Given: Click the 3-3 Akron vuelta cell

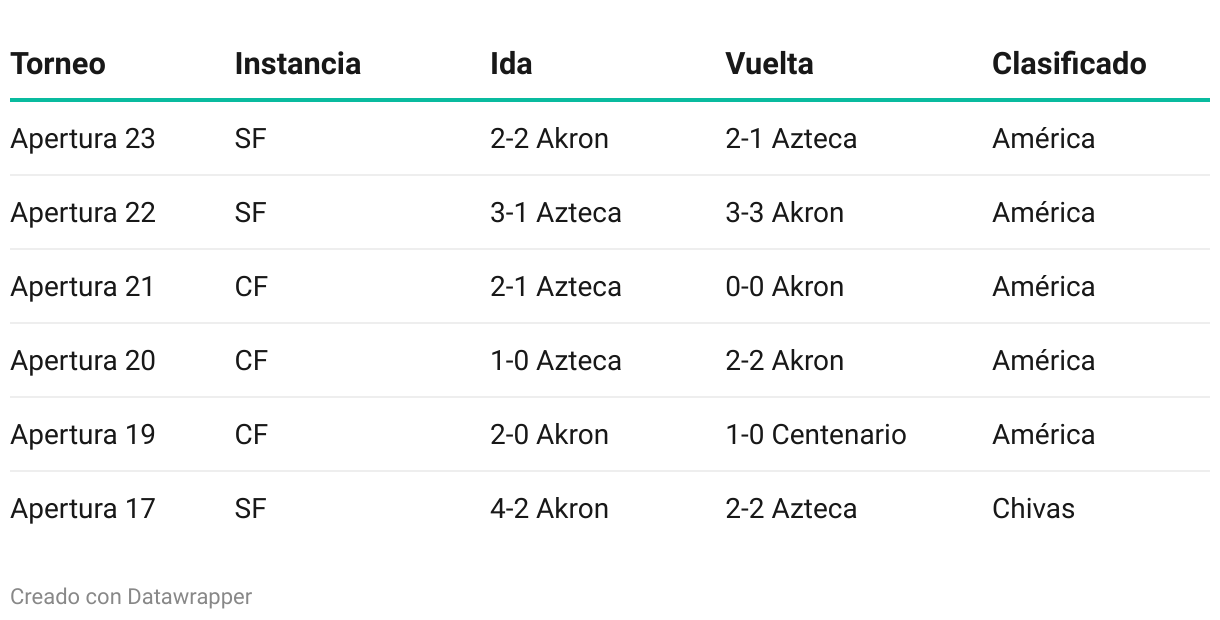Looking at the screenshot, I should pos(784,212).
